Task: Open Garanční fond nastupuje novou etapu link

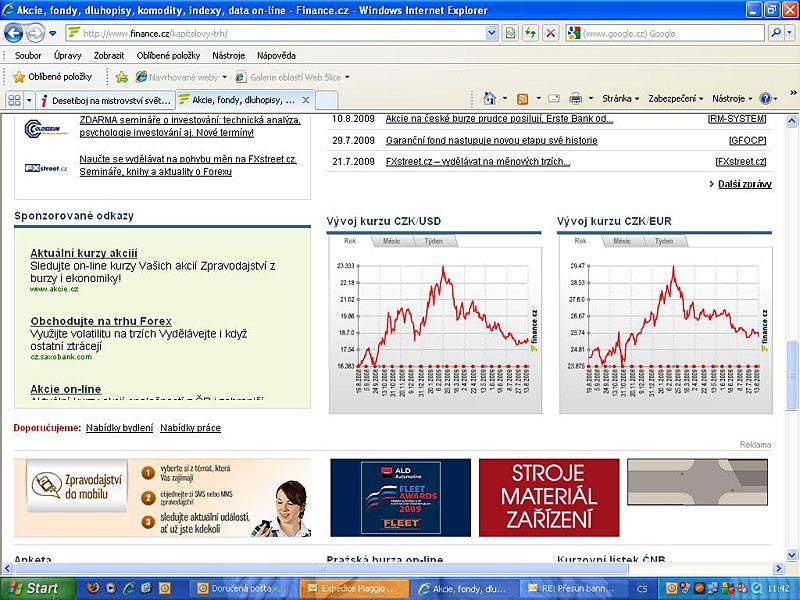Action: click(491, 140)
